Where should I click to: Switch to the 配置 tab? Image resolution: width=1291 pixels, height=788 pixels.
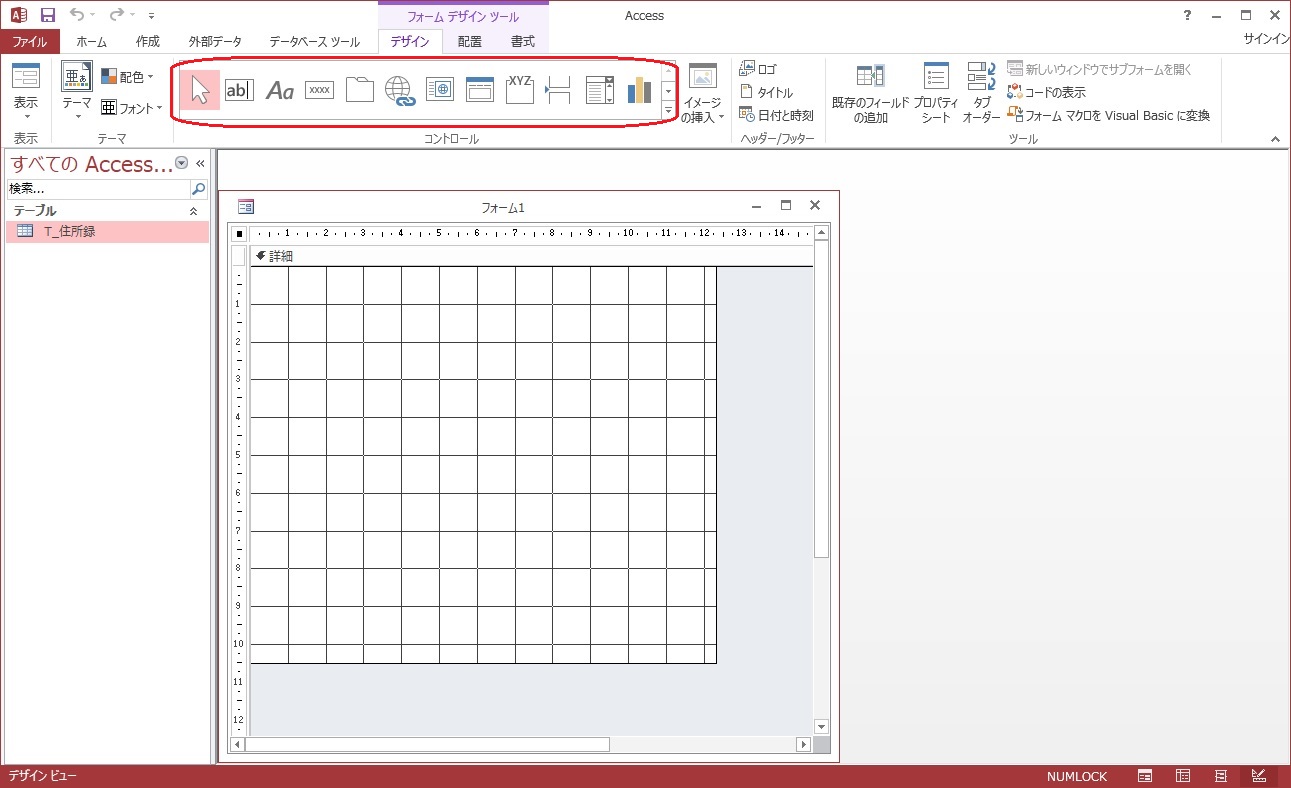tap(469, 42)
